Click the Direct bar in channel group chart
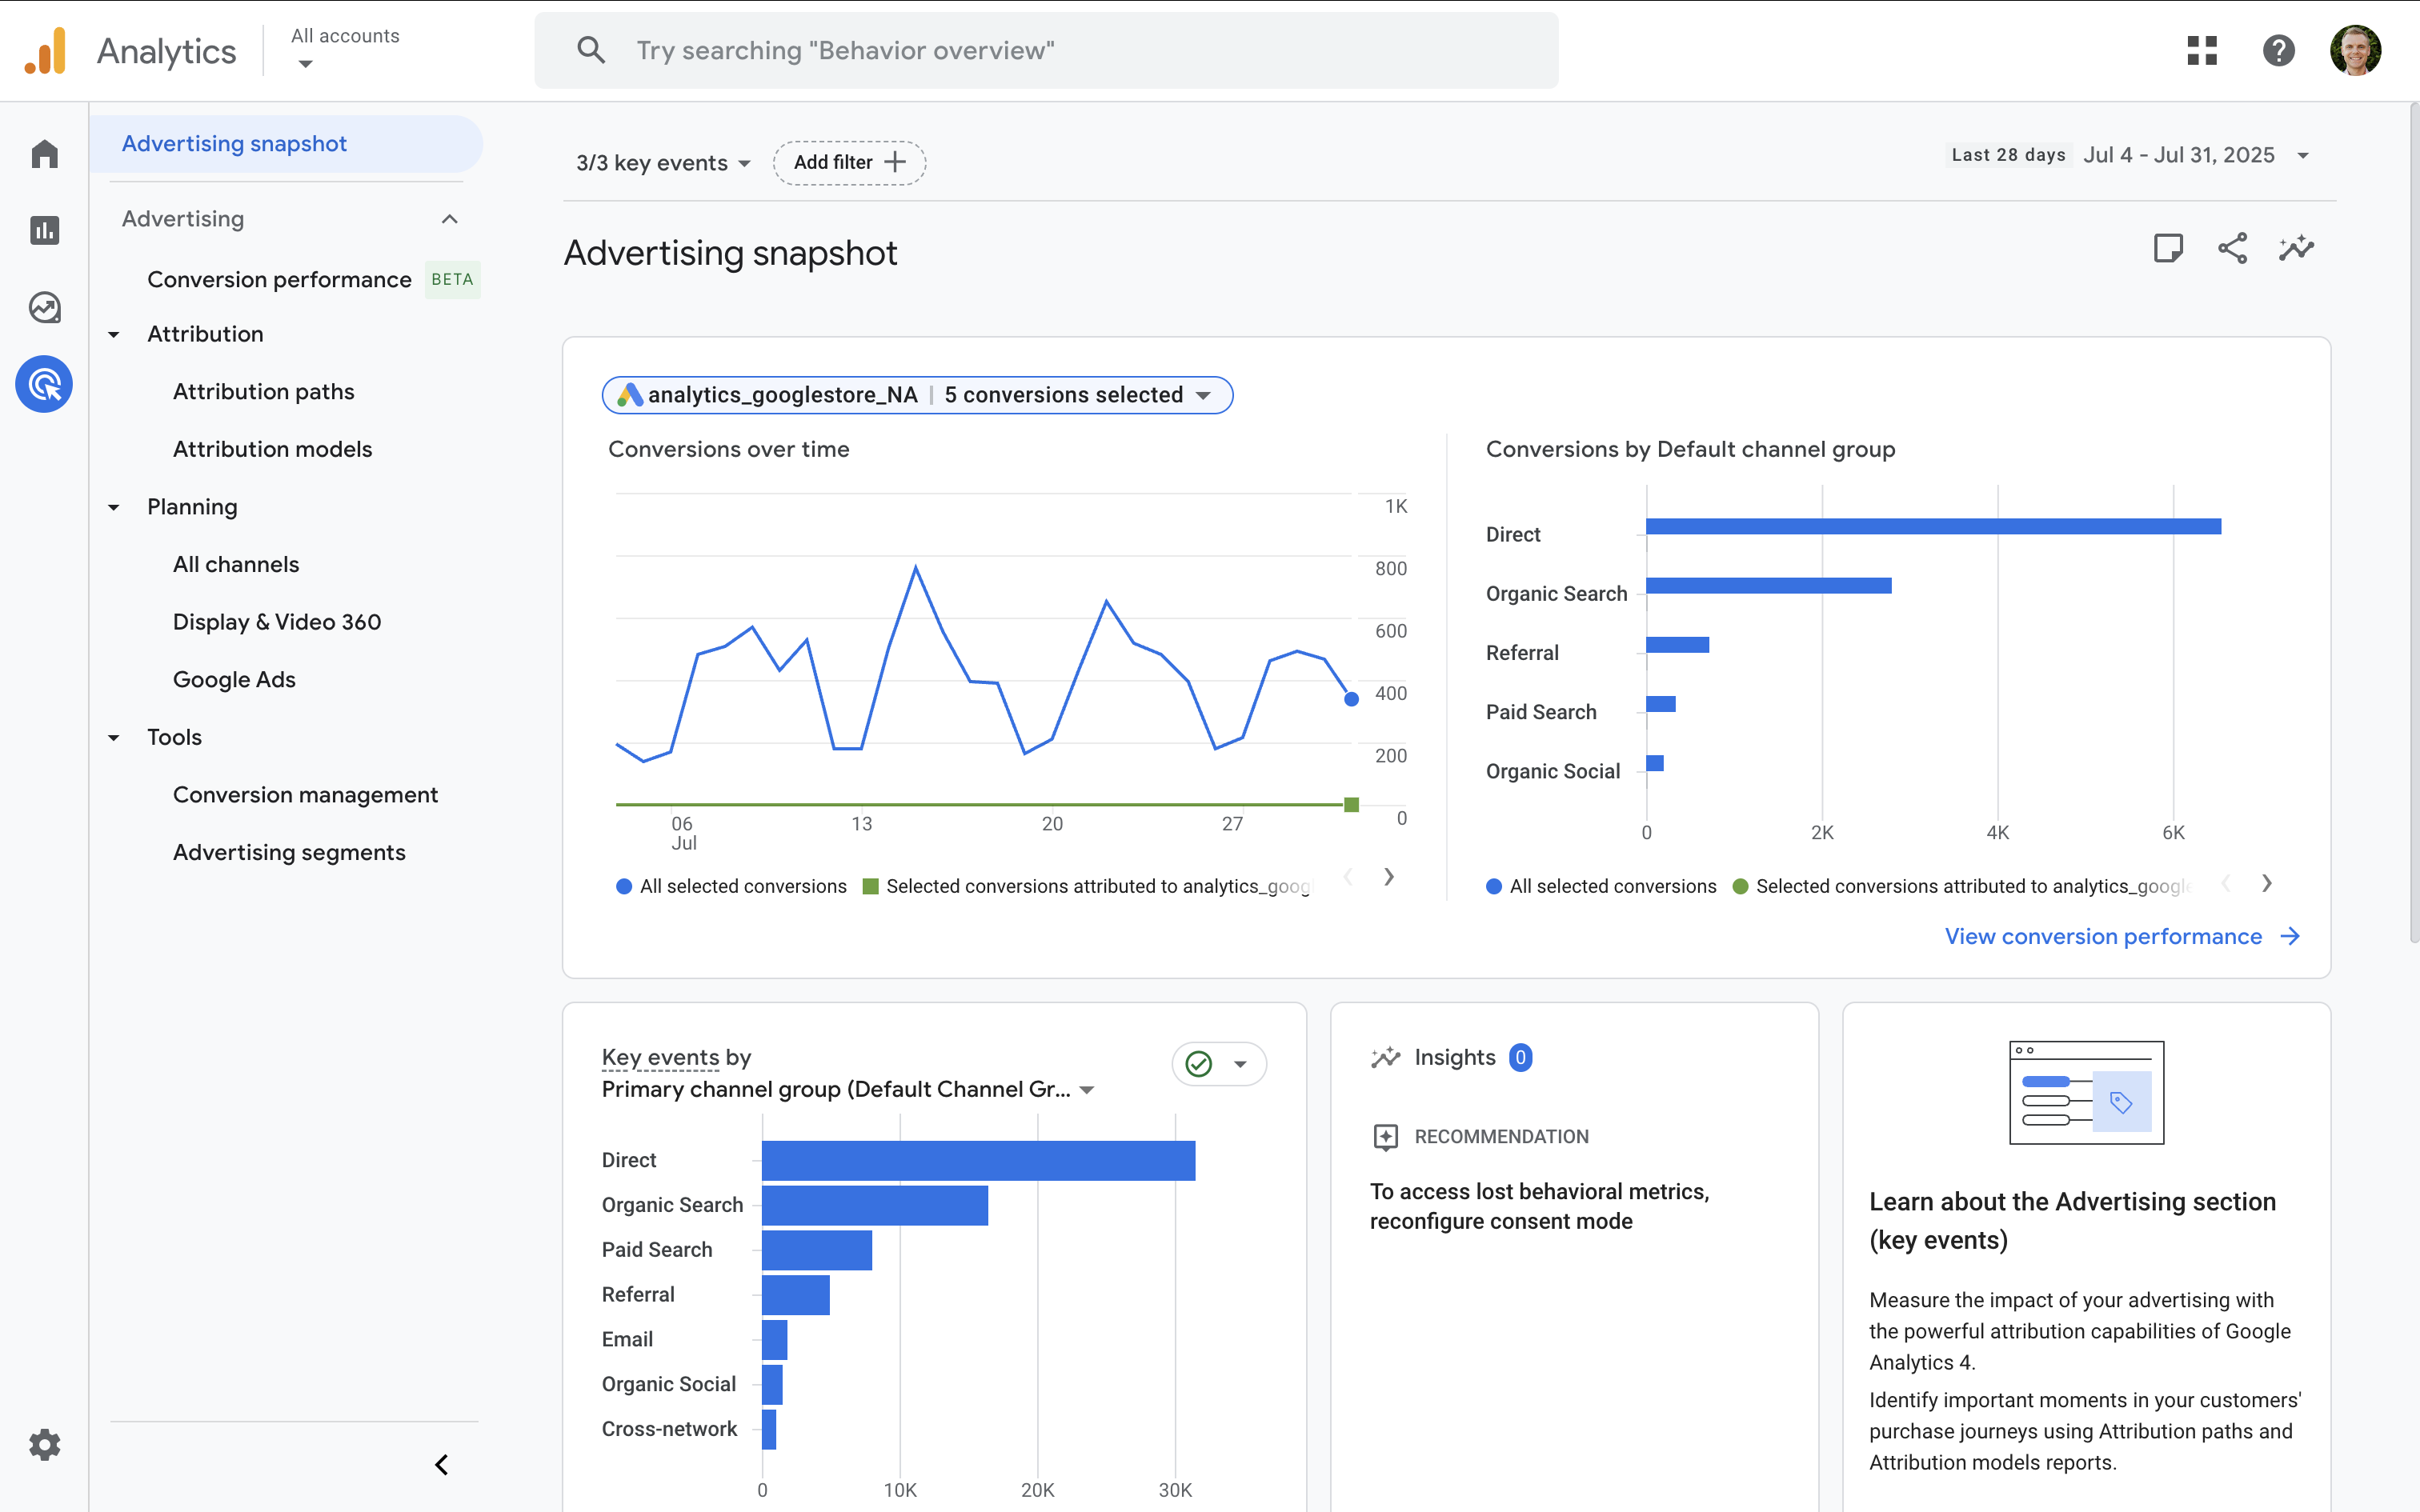This screenshot has width=2420, height=1512. [1933, 526]
